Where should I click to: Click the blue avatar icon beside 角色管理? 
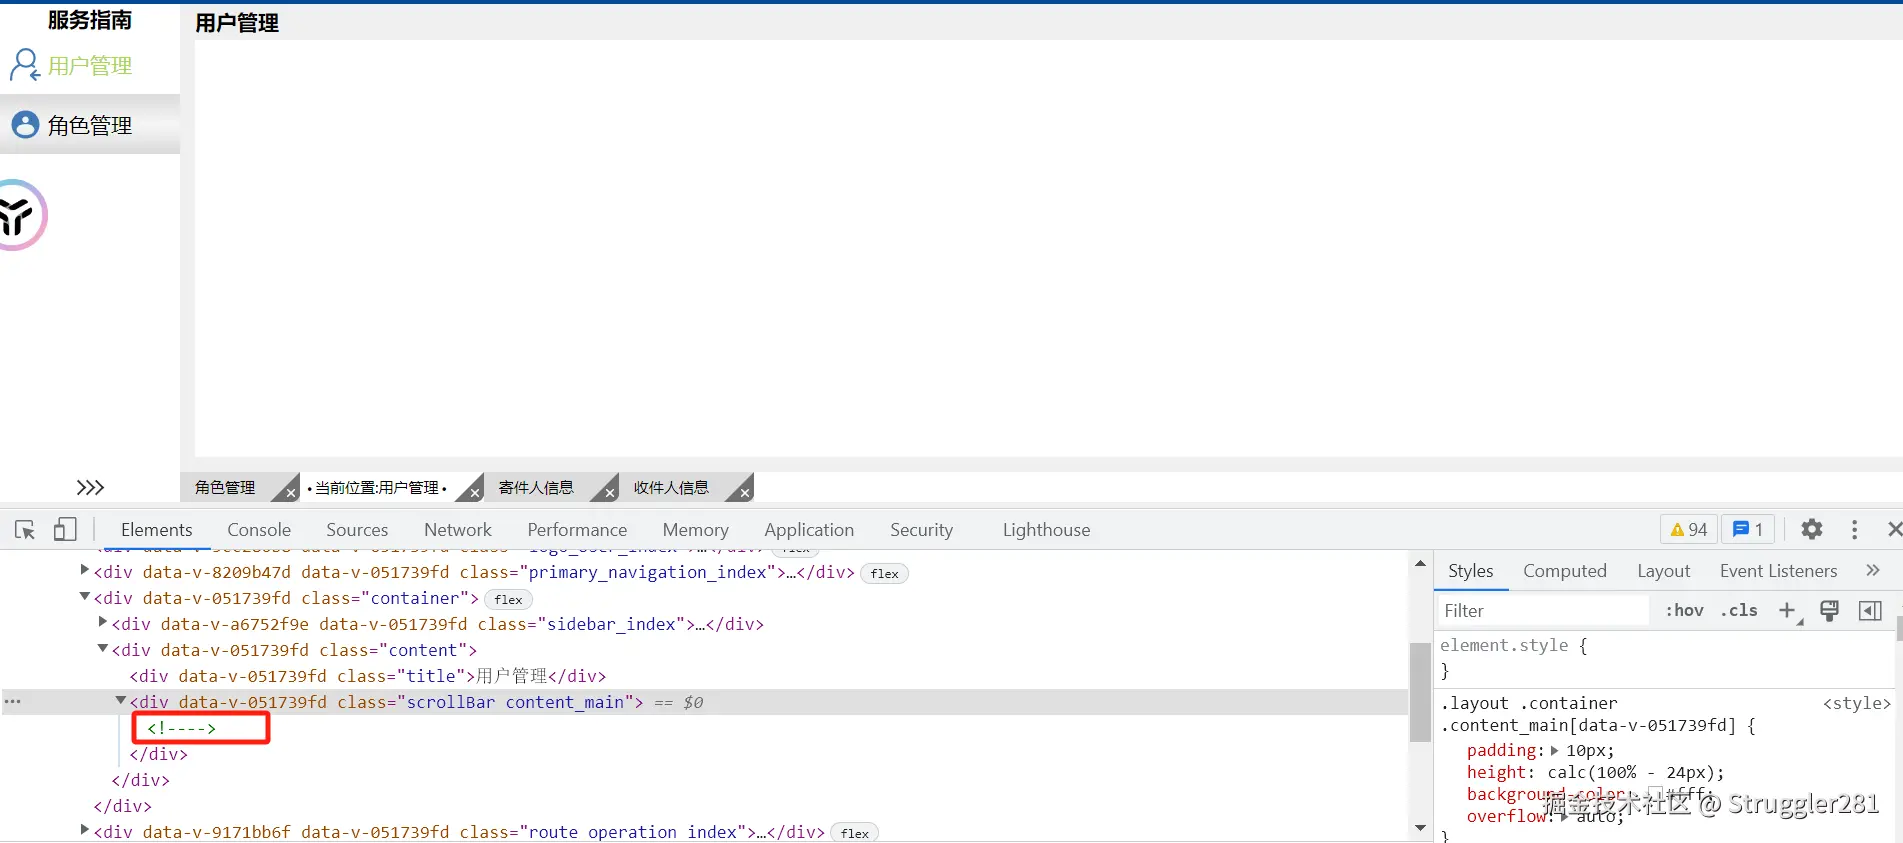pyautogui.click(x=25, y=125)
